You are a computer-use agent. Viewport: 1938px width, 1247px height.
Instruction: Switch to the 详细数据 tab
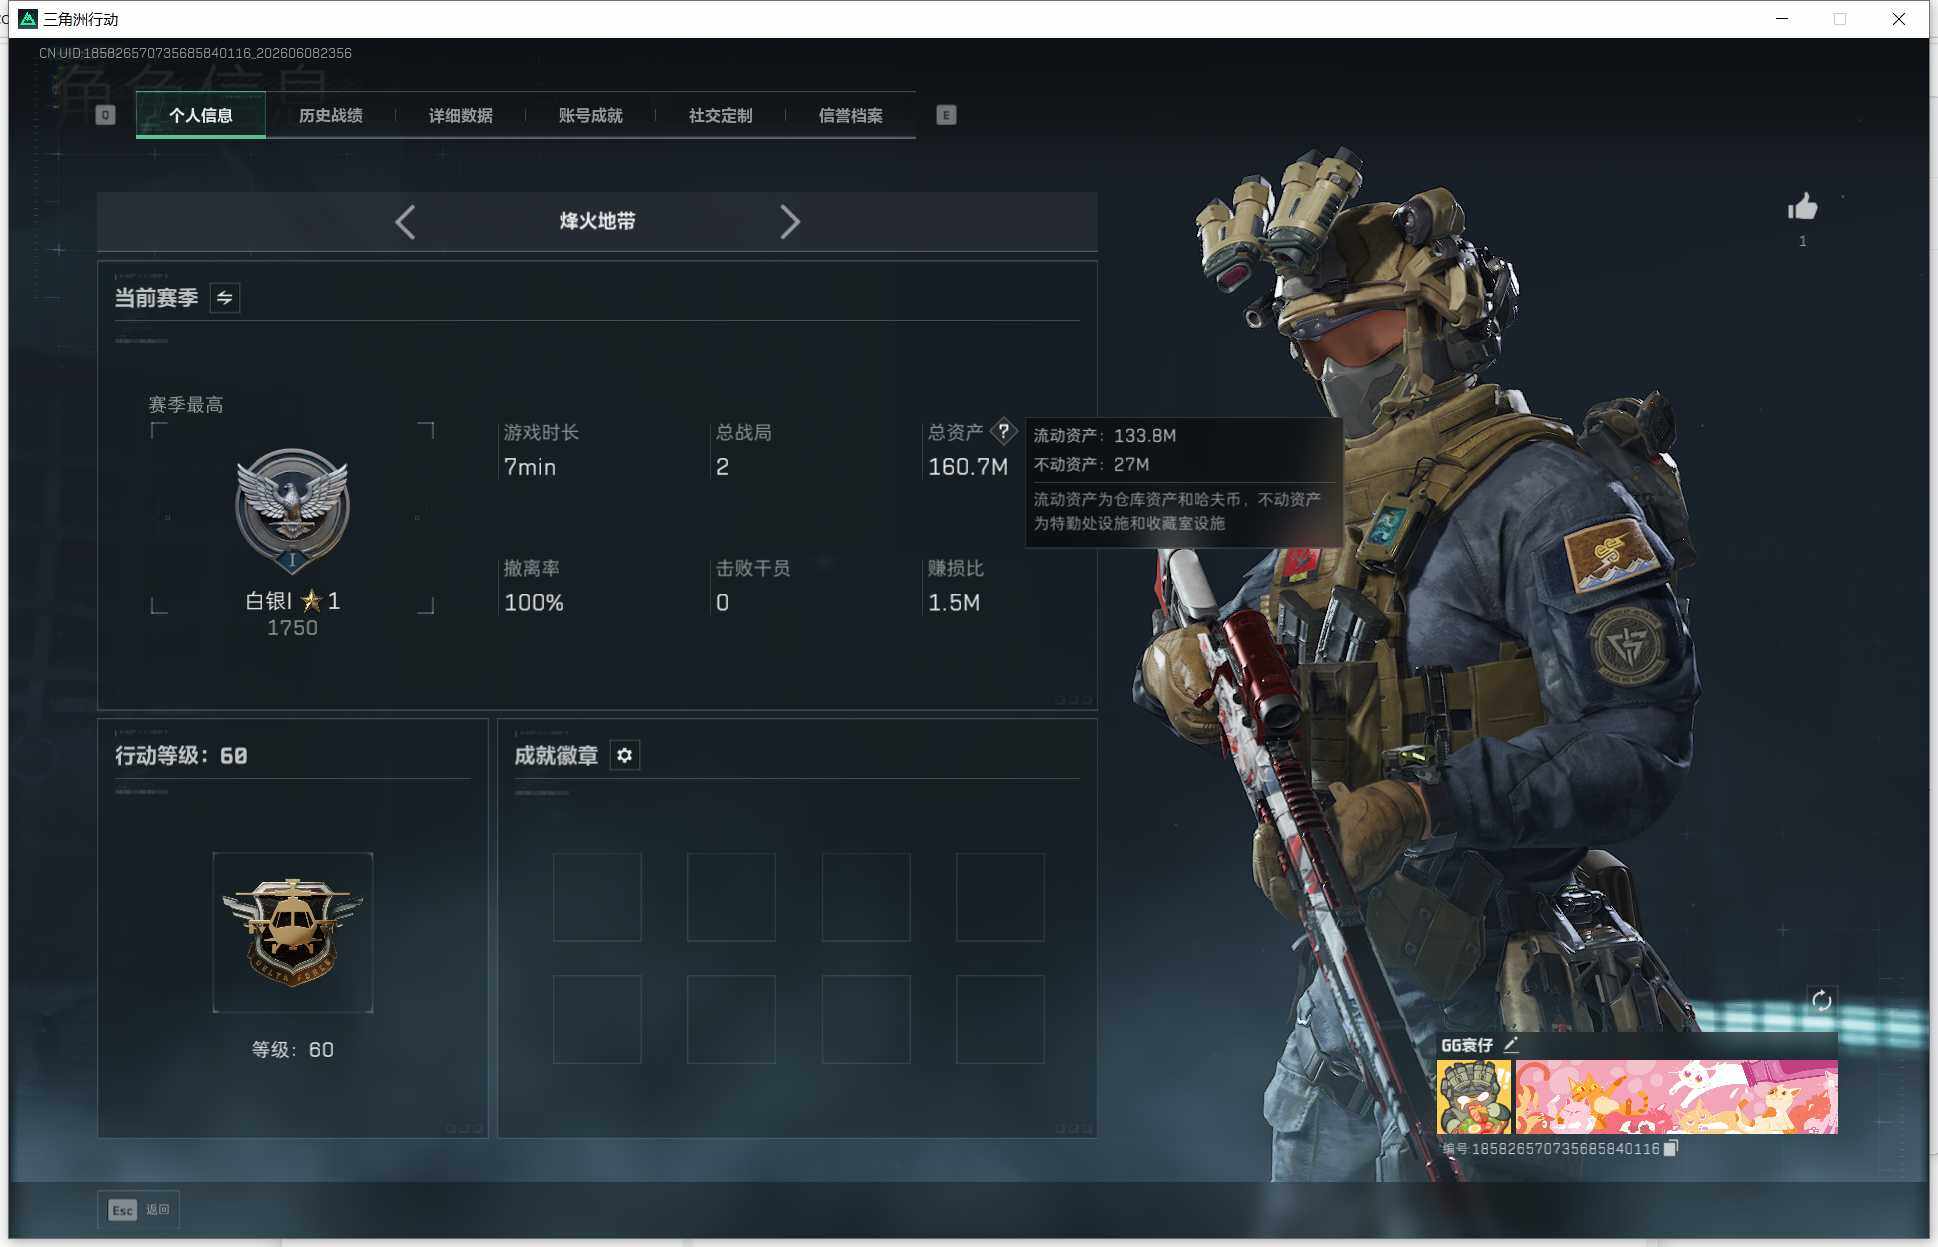point(461,115)
